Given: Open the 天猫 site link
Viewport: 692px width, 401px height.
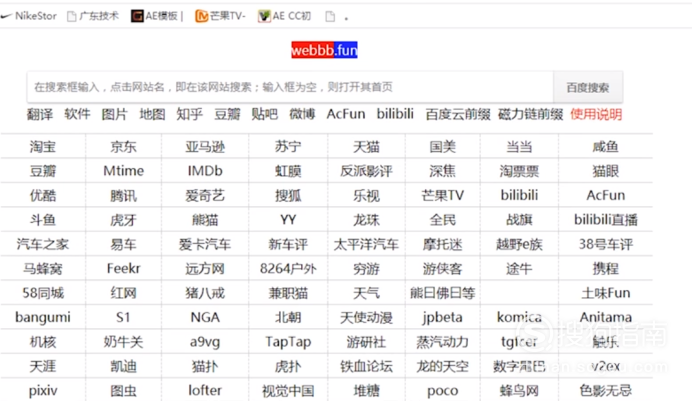Looking at the screenshot, I should pyautogui.click(x=366, y=146).
